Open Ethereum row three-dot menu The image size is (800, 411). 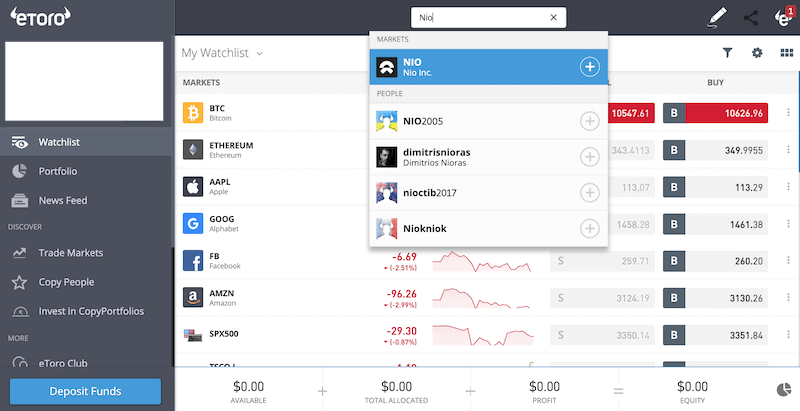click(788, 150)
